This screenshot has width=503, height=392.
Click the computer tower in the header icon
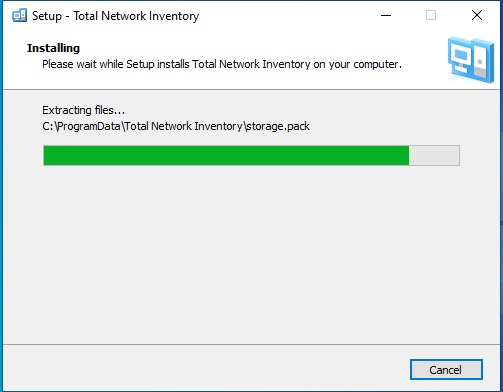pyautogui.click(x=482, y=60)
